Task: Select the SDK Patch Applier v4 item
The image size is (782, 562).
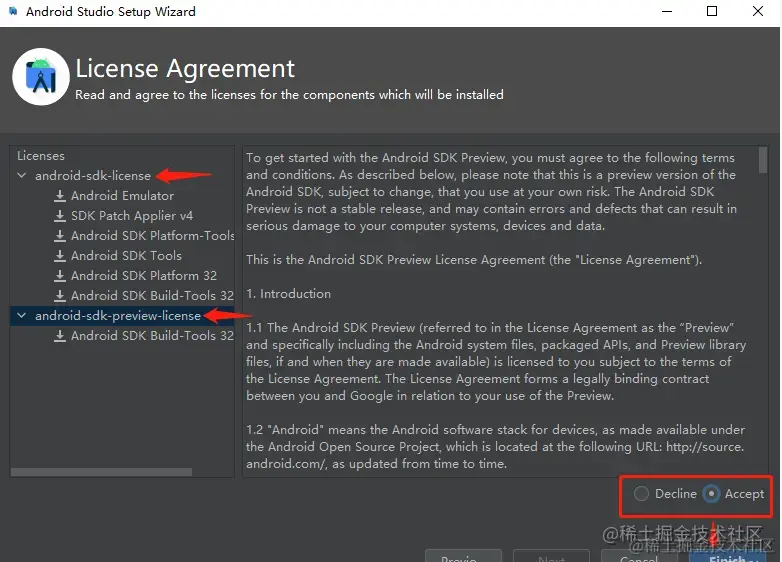Action: click(x=132, y=215)
